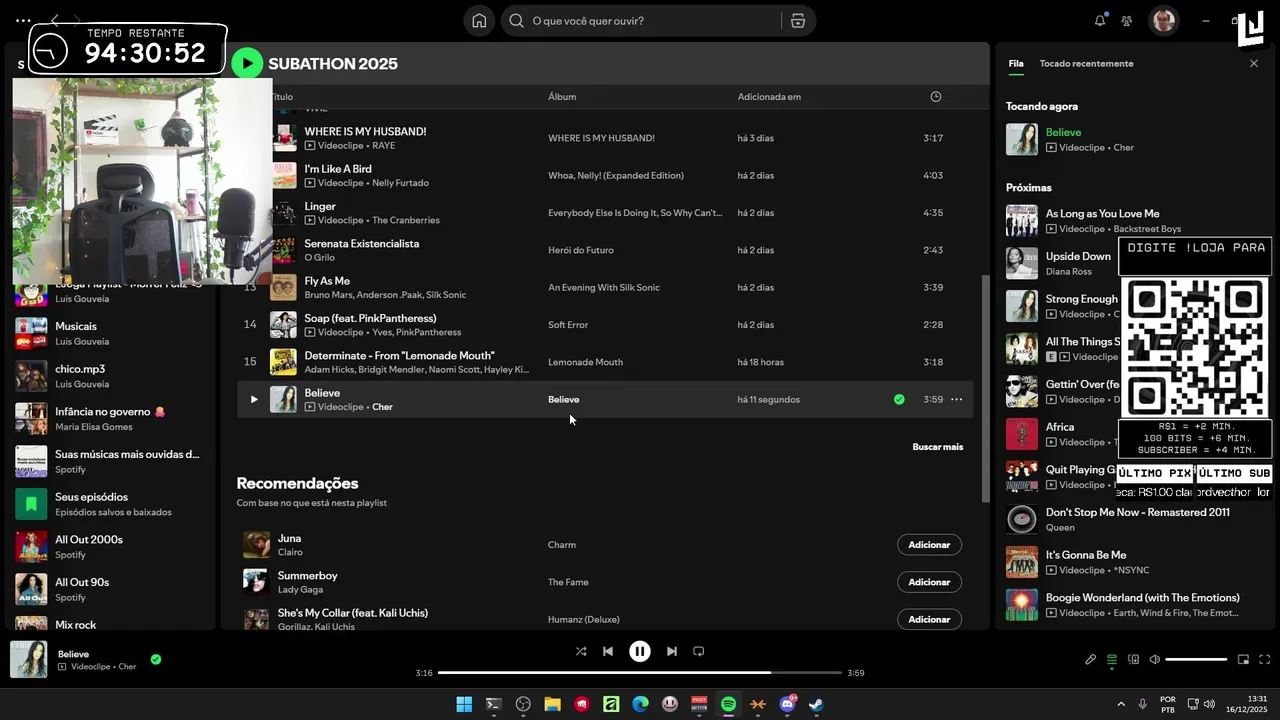Seek within the song progress bar

point(640,673)
